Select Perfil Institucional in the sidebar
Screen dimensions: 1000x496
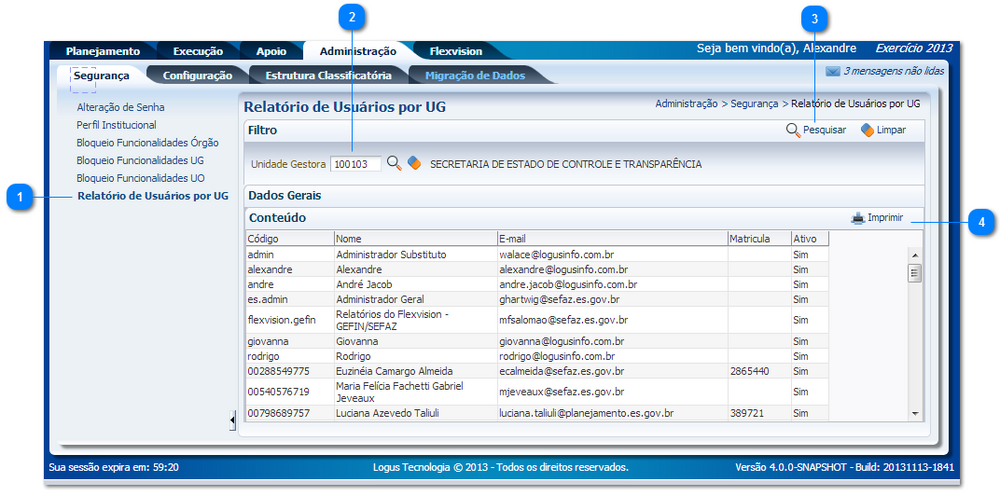116,125
